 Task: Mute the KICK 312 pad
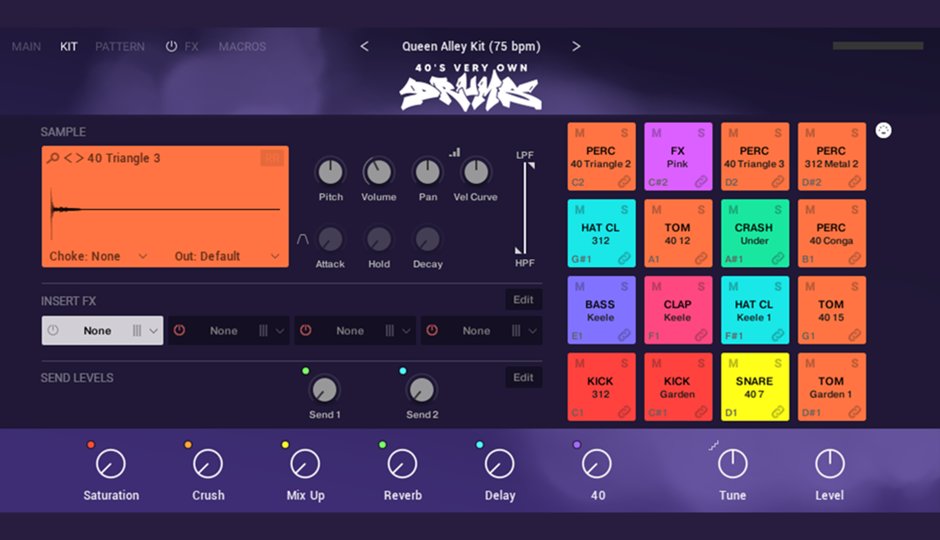point(580,363)
